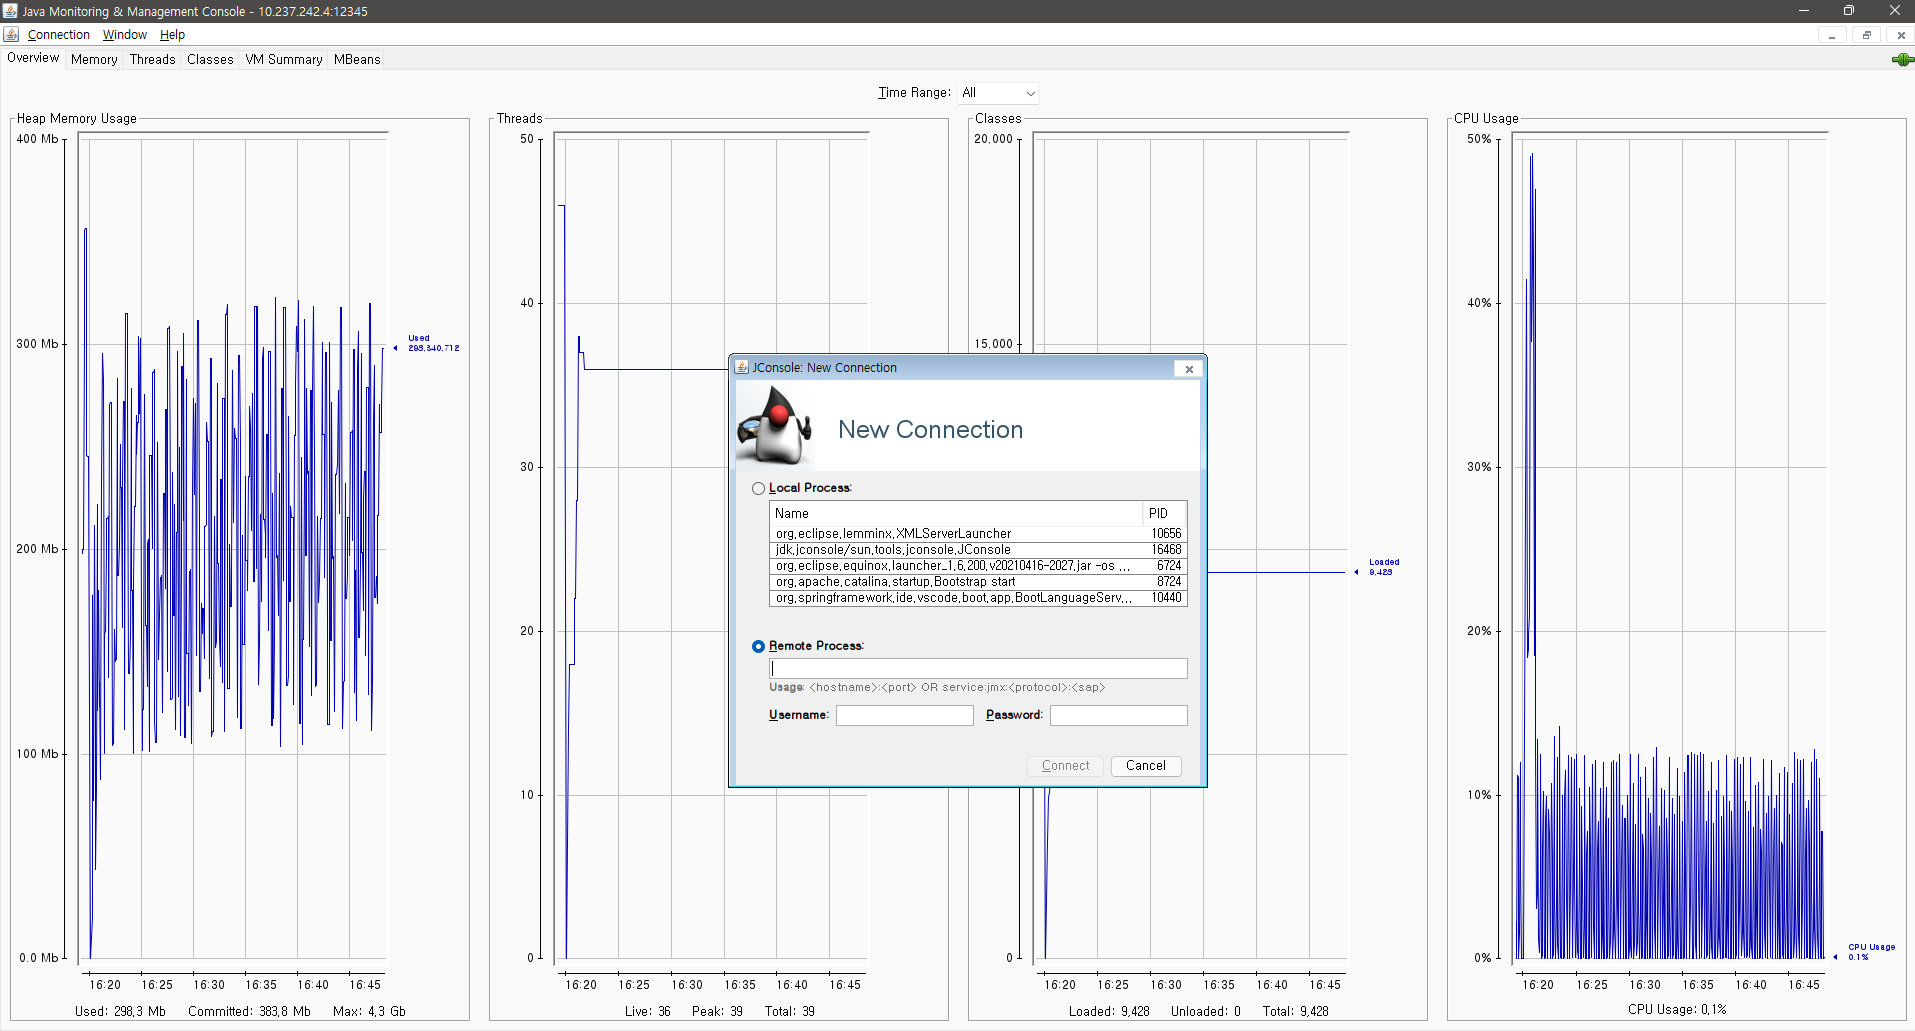The image size is (1915, 1031).
Task: Click the Used heap value legend
Action: point(433,343)
